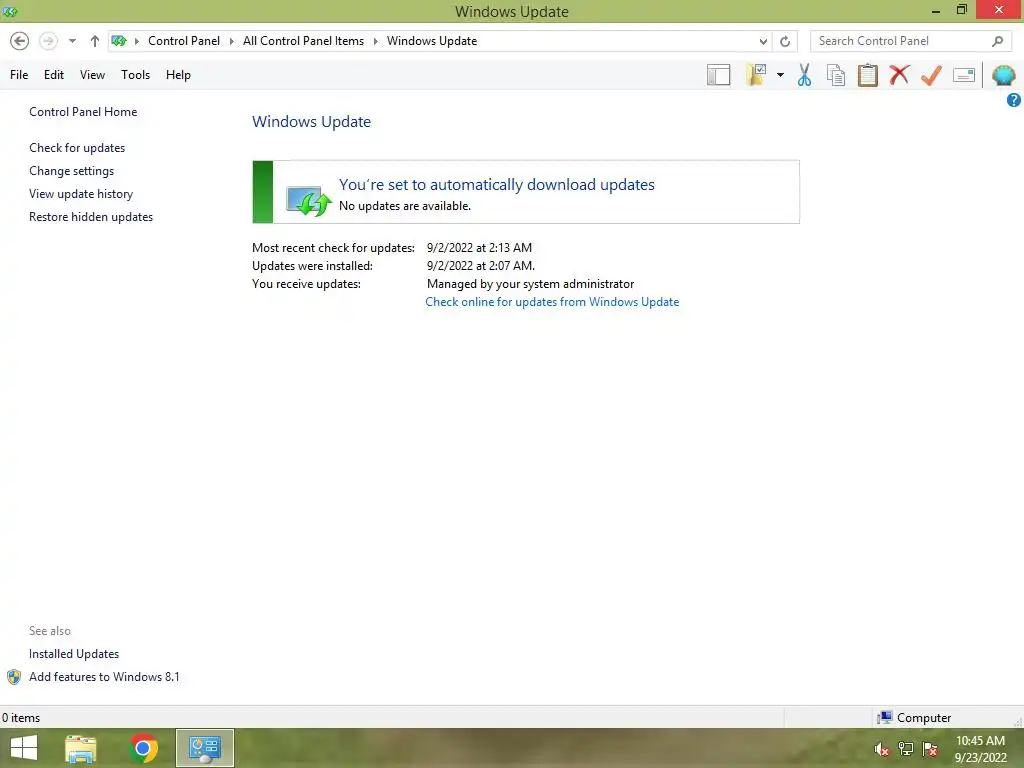This screenshot has height=768, width=1024.
Task: Click the navigation pane layout icon
Action: 718,75
